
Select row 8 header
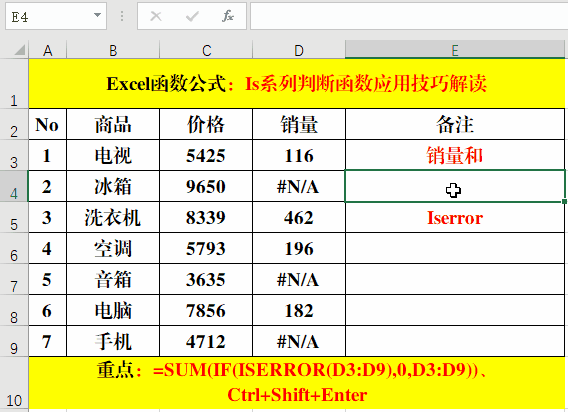point(14,310)
